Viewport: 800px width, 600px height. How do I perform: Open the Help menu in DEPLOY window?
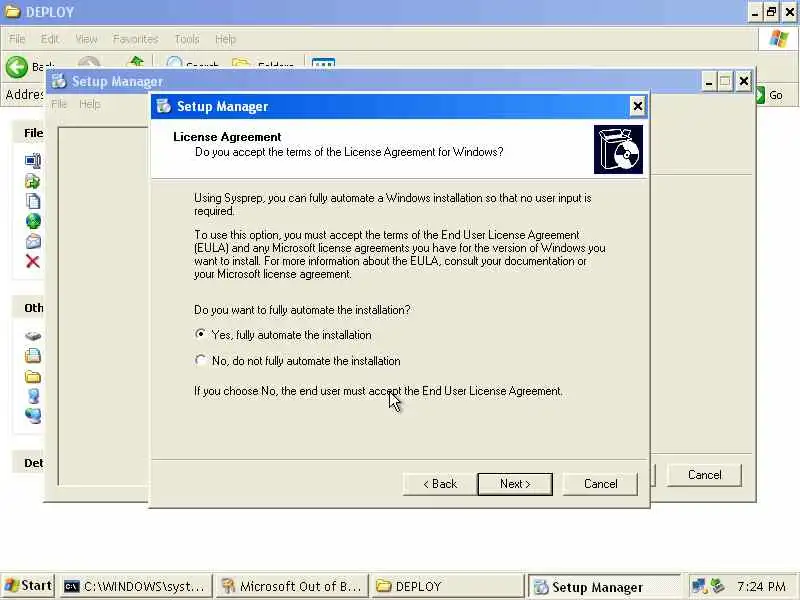tap(226, 39)
